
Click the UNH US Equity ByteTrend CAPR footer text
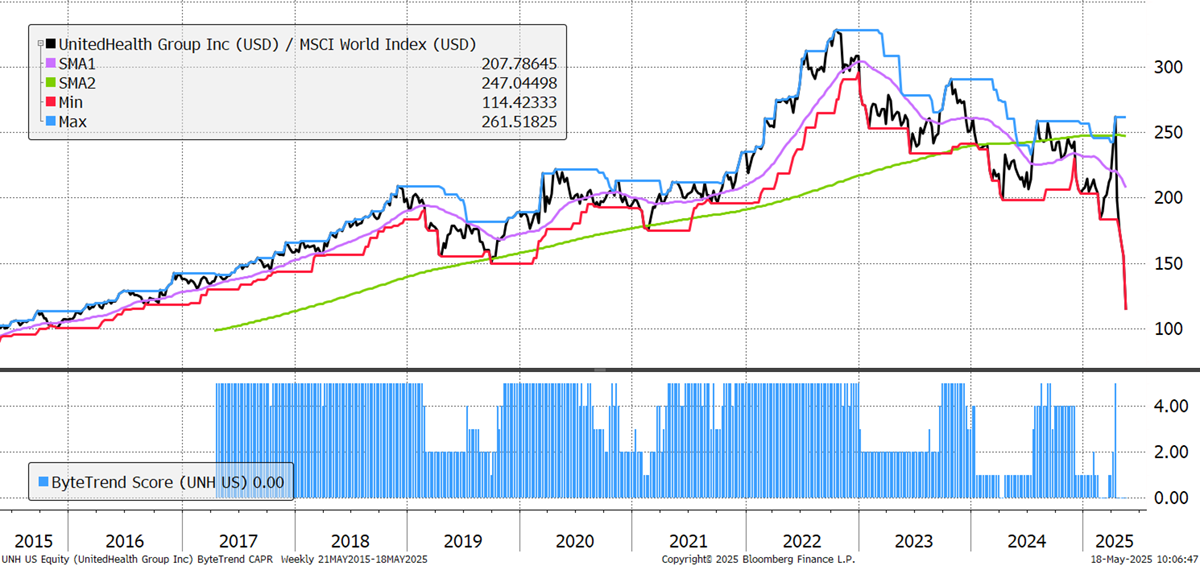pos(215,558)
